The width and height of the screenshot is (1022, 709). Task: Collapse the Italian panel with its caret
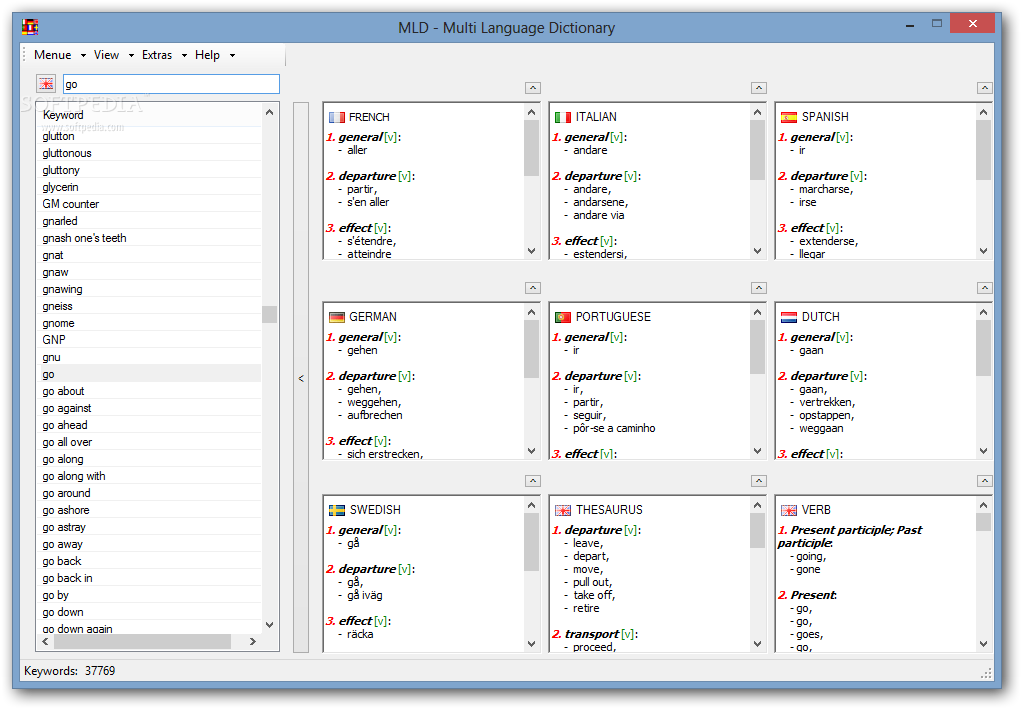[759, 88]
